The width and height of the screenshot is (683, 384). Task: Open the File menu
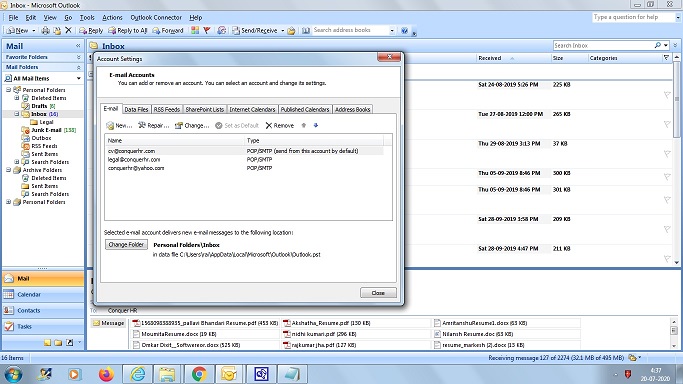pos(14,17)
